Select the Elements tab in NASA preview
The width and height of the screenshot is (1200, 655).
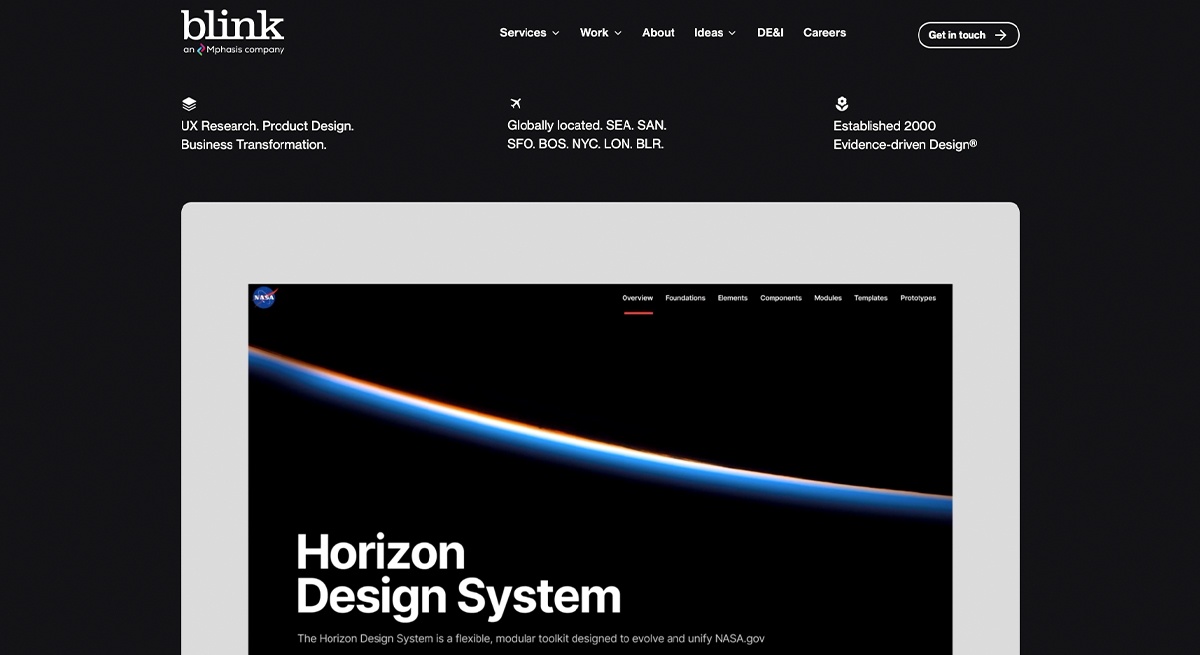733,298
